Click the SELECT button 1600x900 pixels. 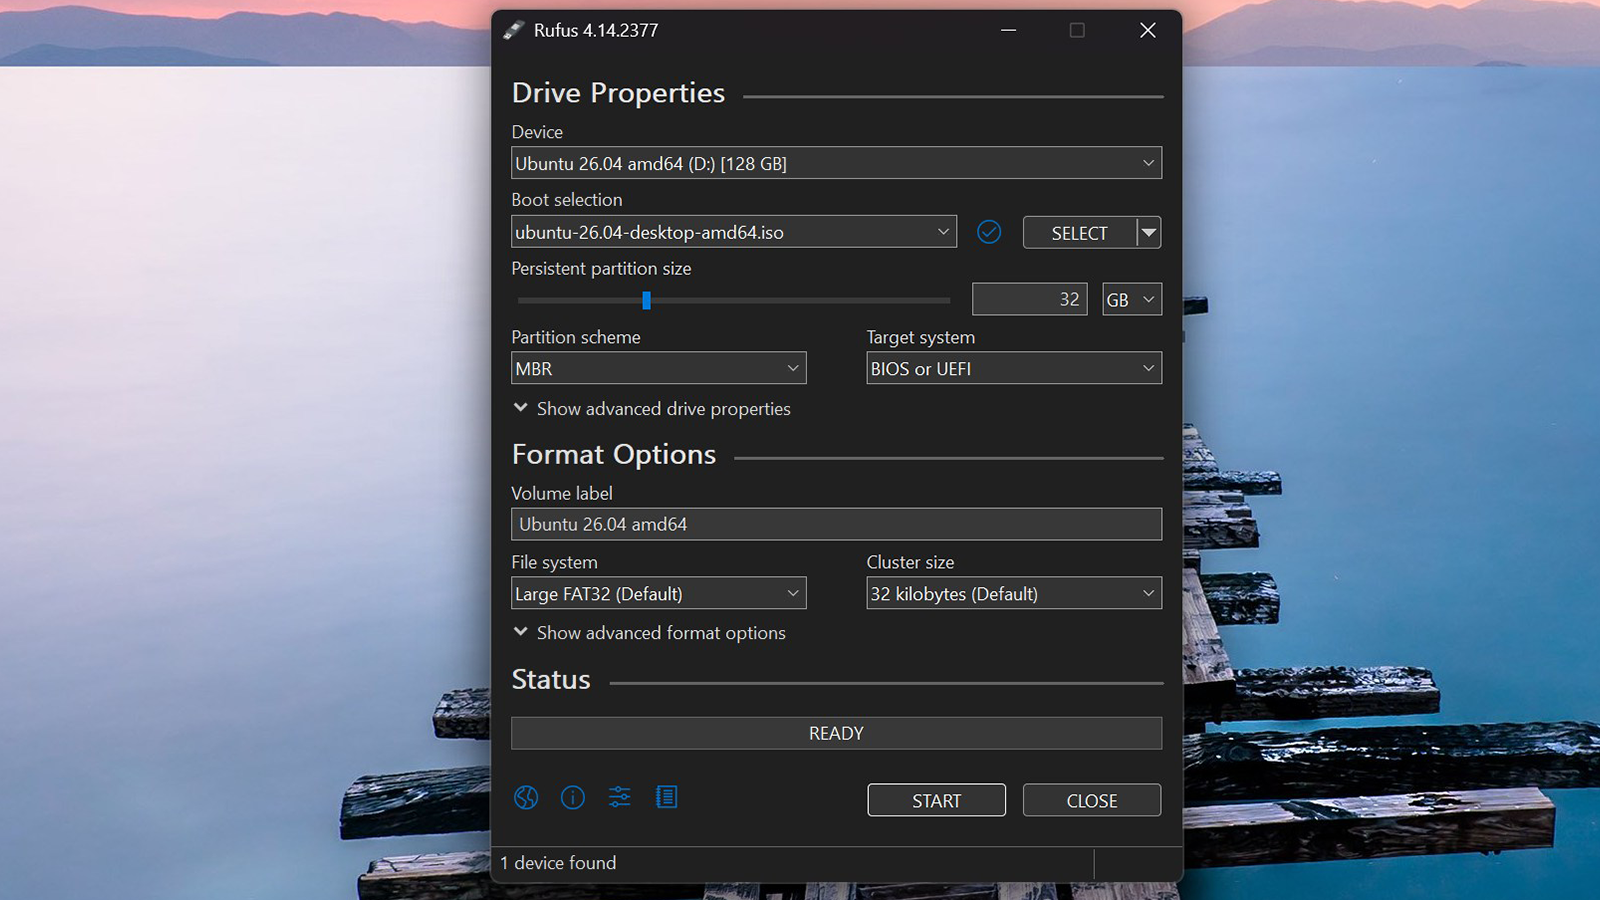pyautogui.click(x=1079, y=232)
